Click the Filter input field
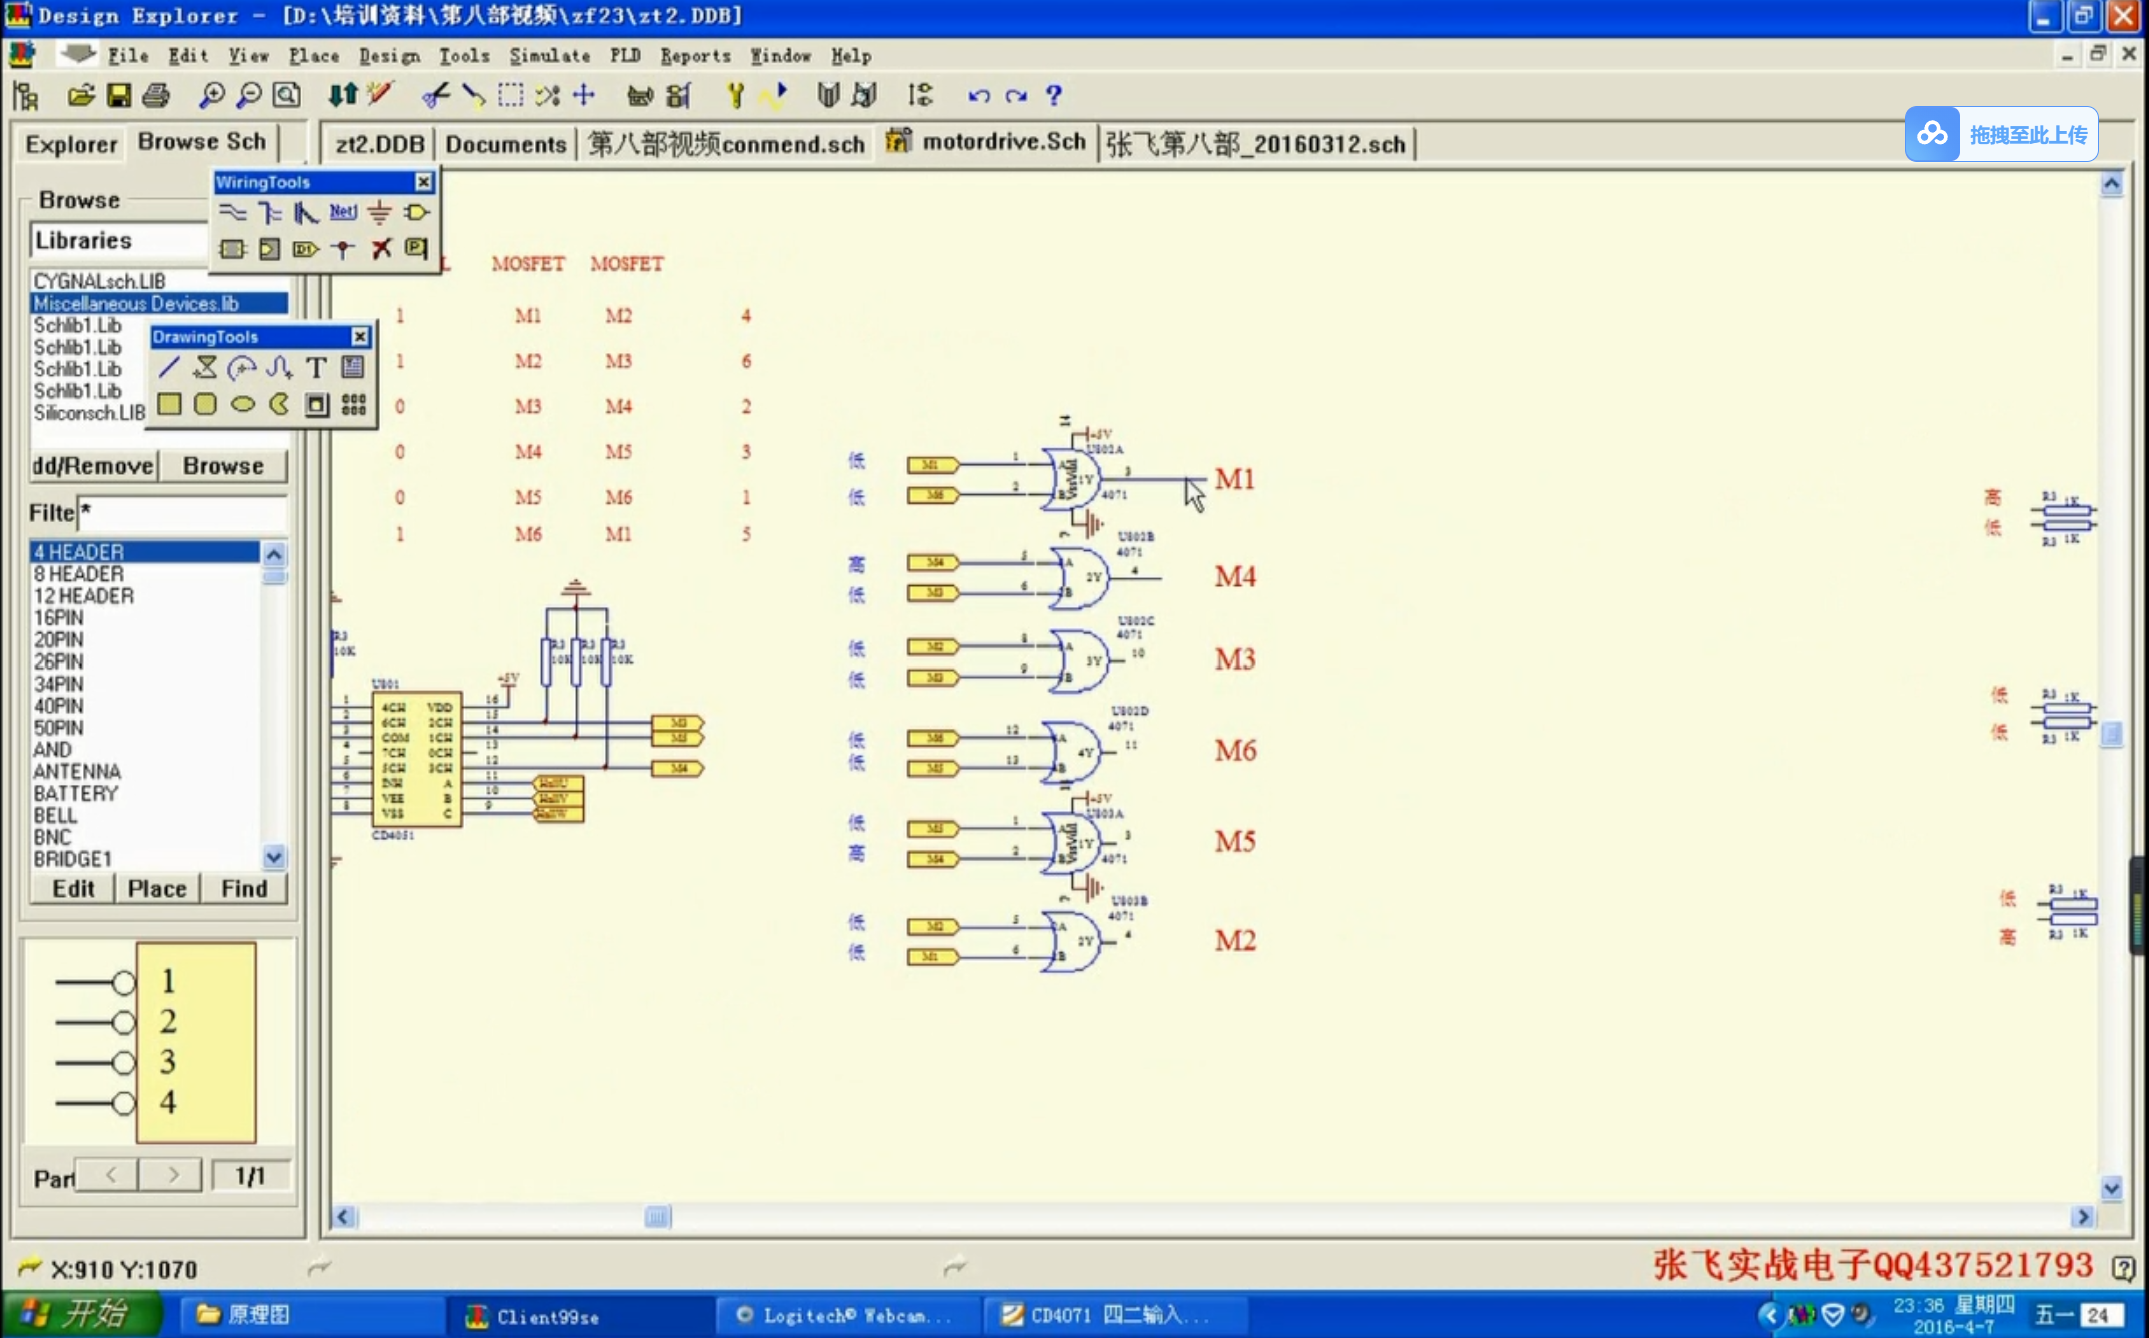The image size is (2149, 1338). tap(183, 513)
